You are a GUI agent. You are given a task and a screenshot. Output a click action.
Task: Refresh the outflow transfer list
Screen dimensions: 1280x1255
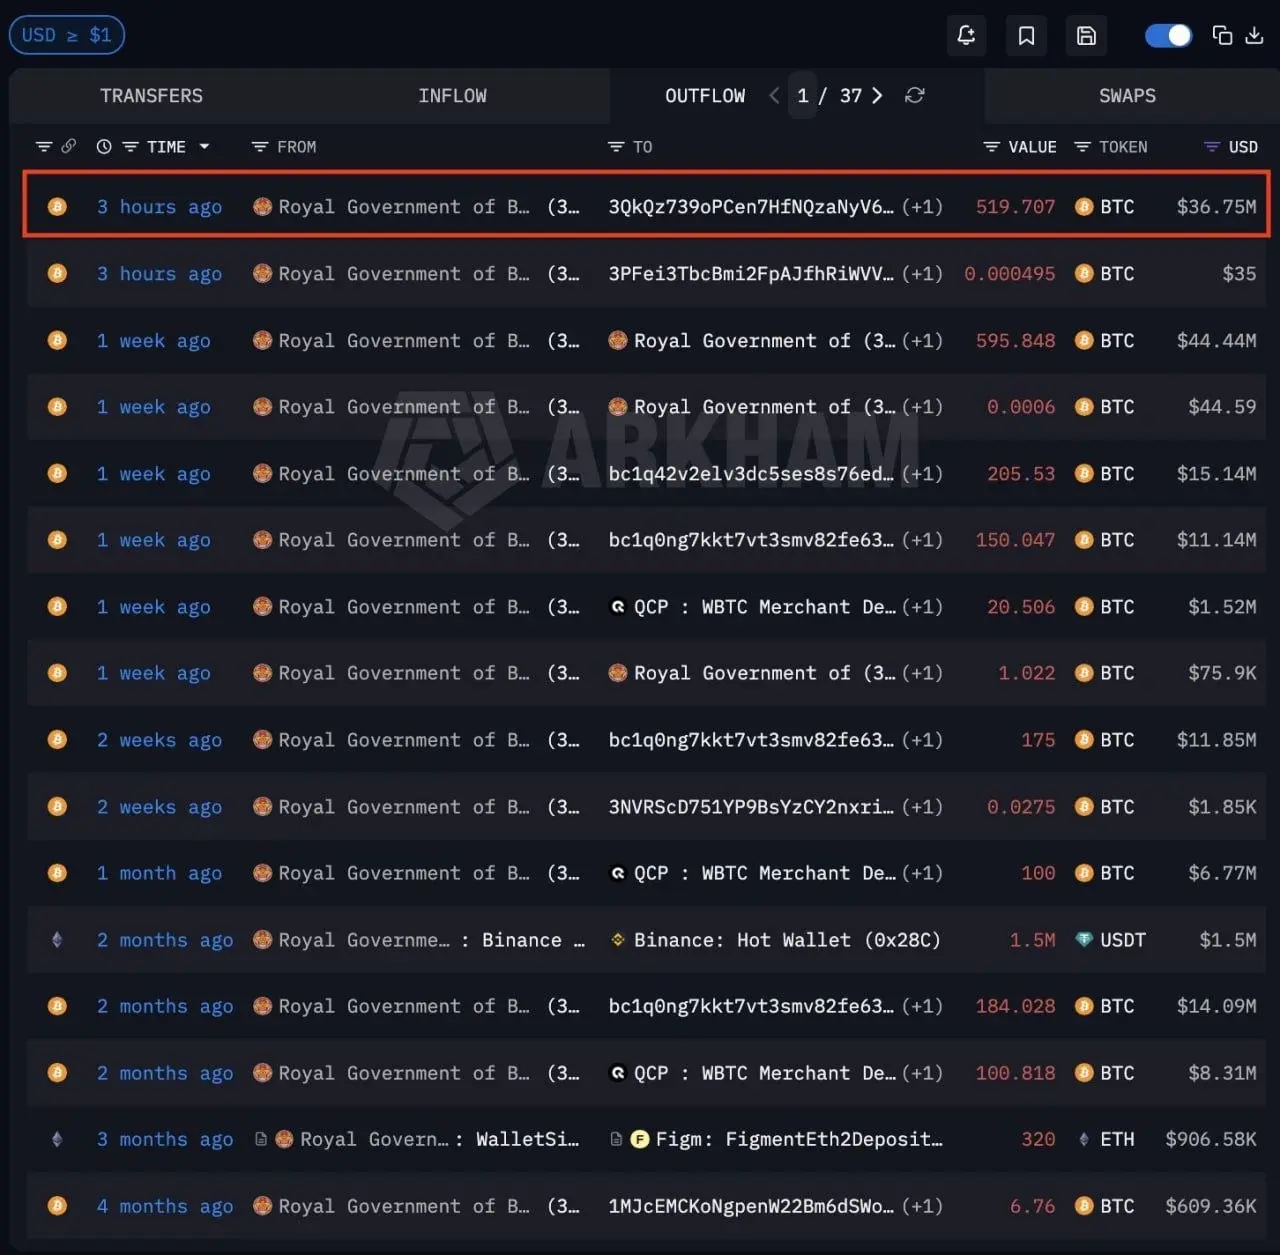coord(914,95)
